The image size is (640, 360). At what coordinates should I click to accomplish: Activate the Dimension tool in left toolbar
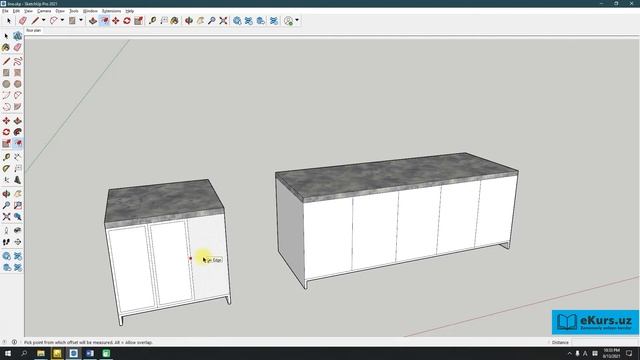[18, 157]
